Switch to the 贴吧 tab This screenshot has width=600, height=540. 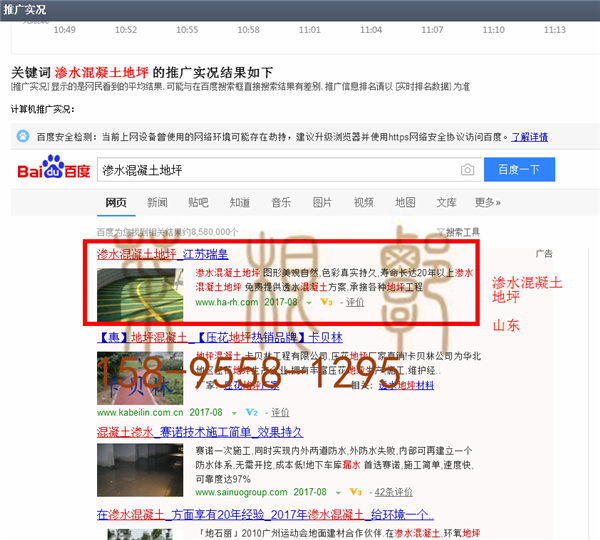point(198,202)
